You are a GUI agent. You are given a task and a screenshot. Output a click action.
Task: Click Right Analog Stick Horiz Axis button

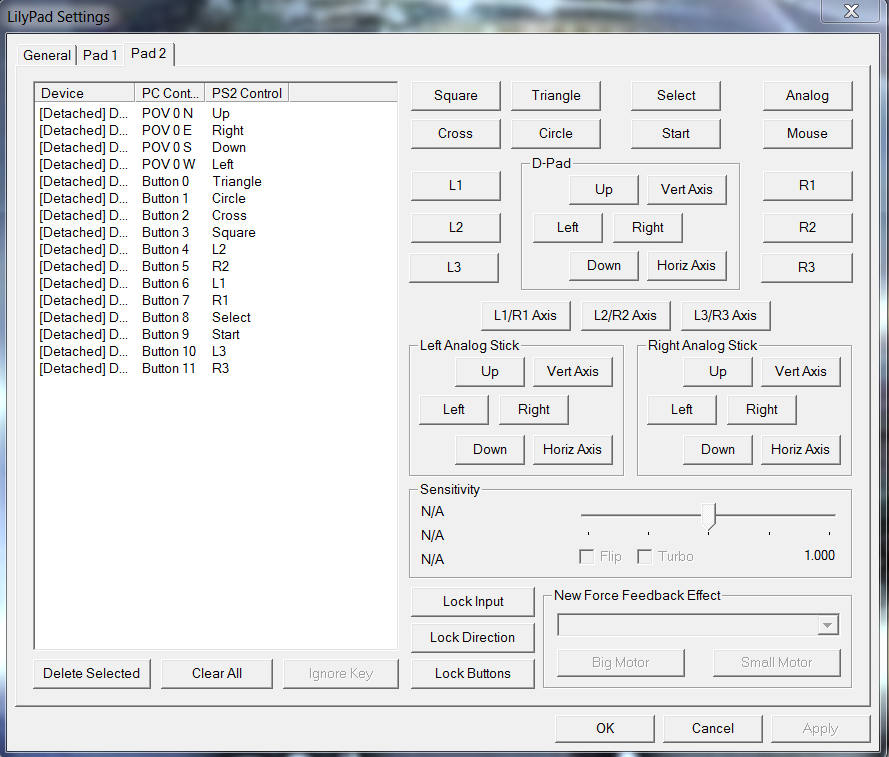801,449
